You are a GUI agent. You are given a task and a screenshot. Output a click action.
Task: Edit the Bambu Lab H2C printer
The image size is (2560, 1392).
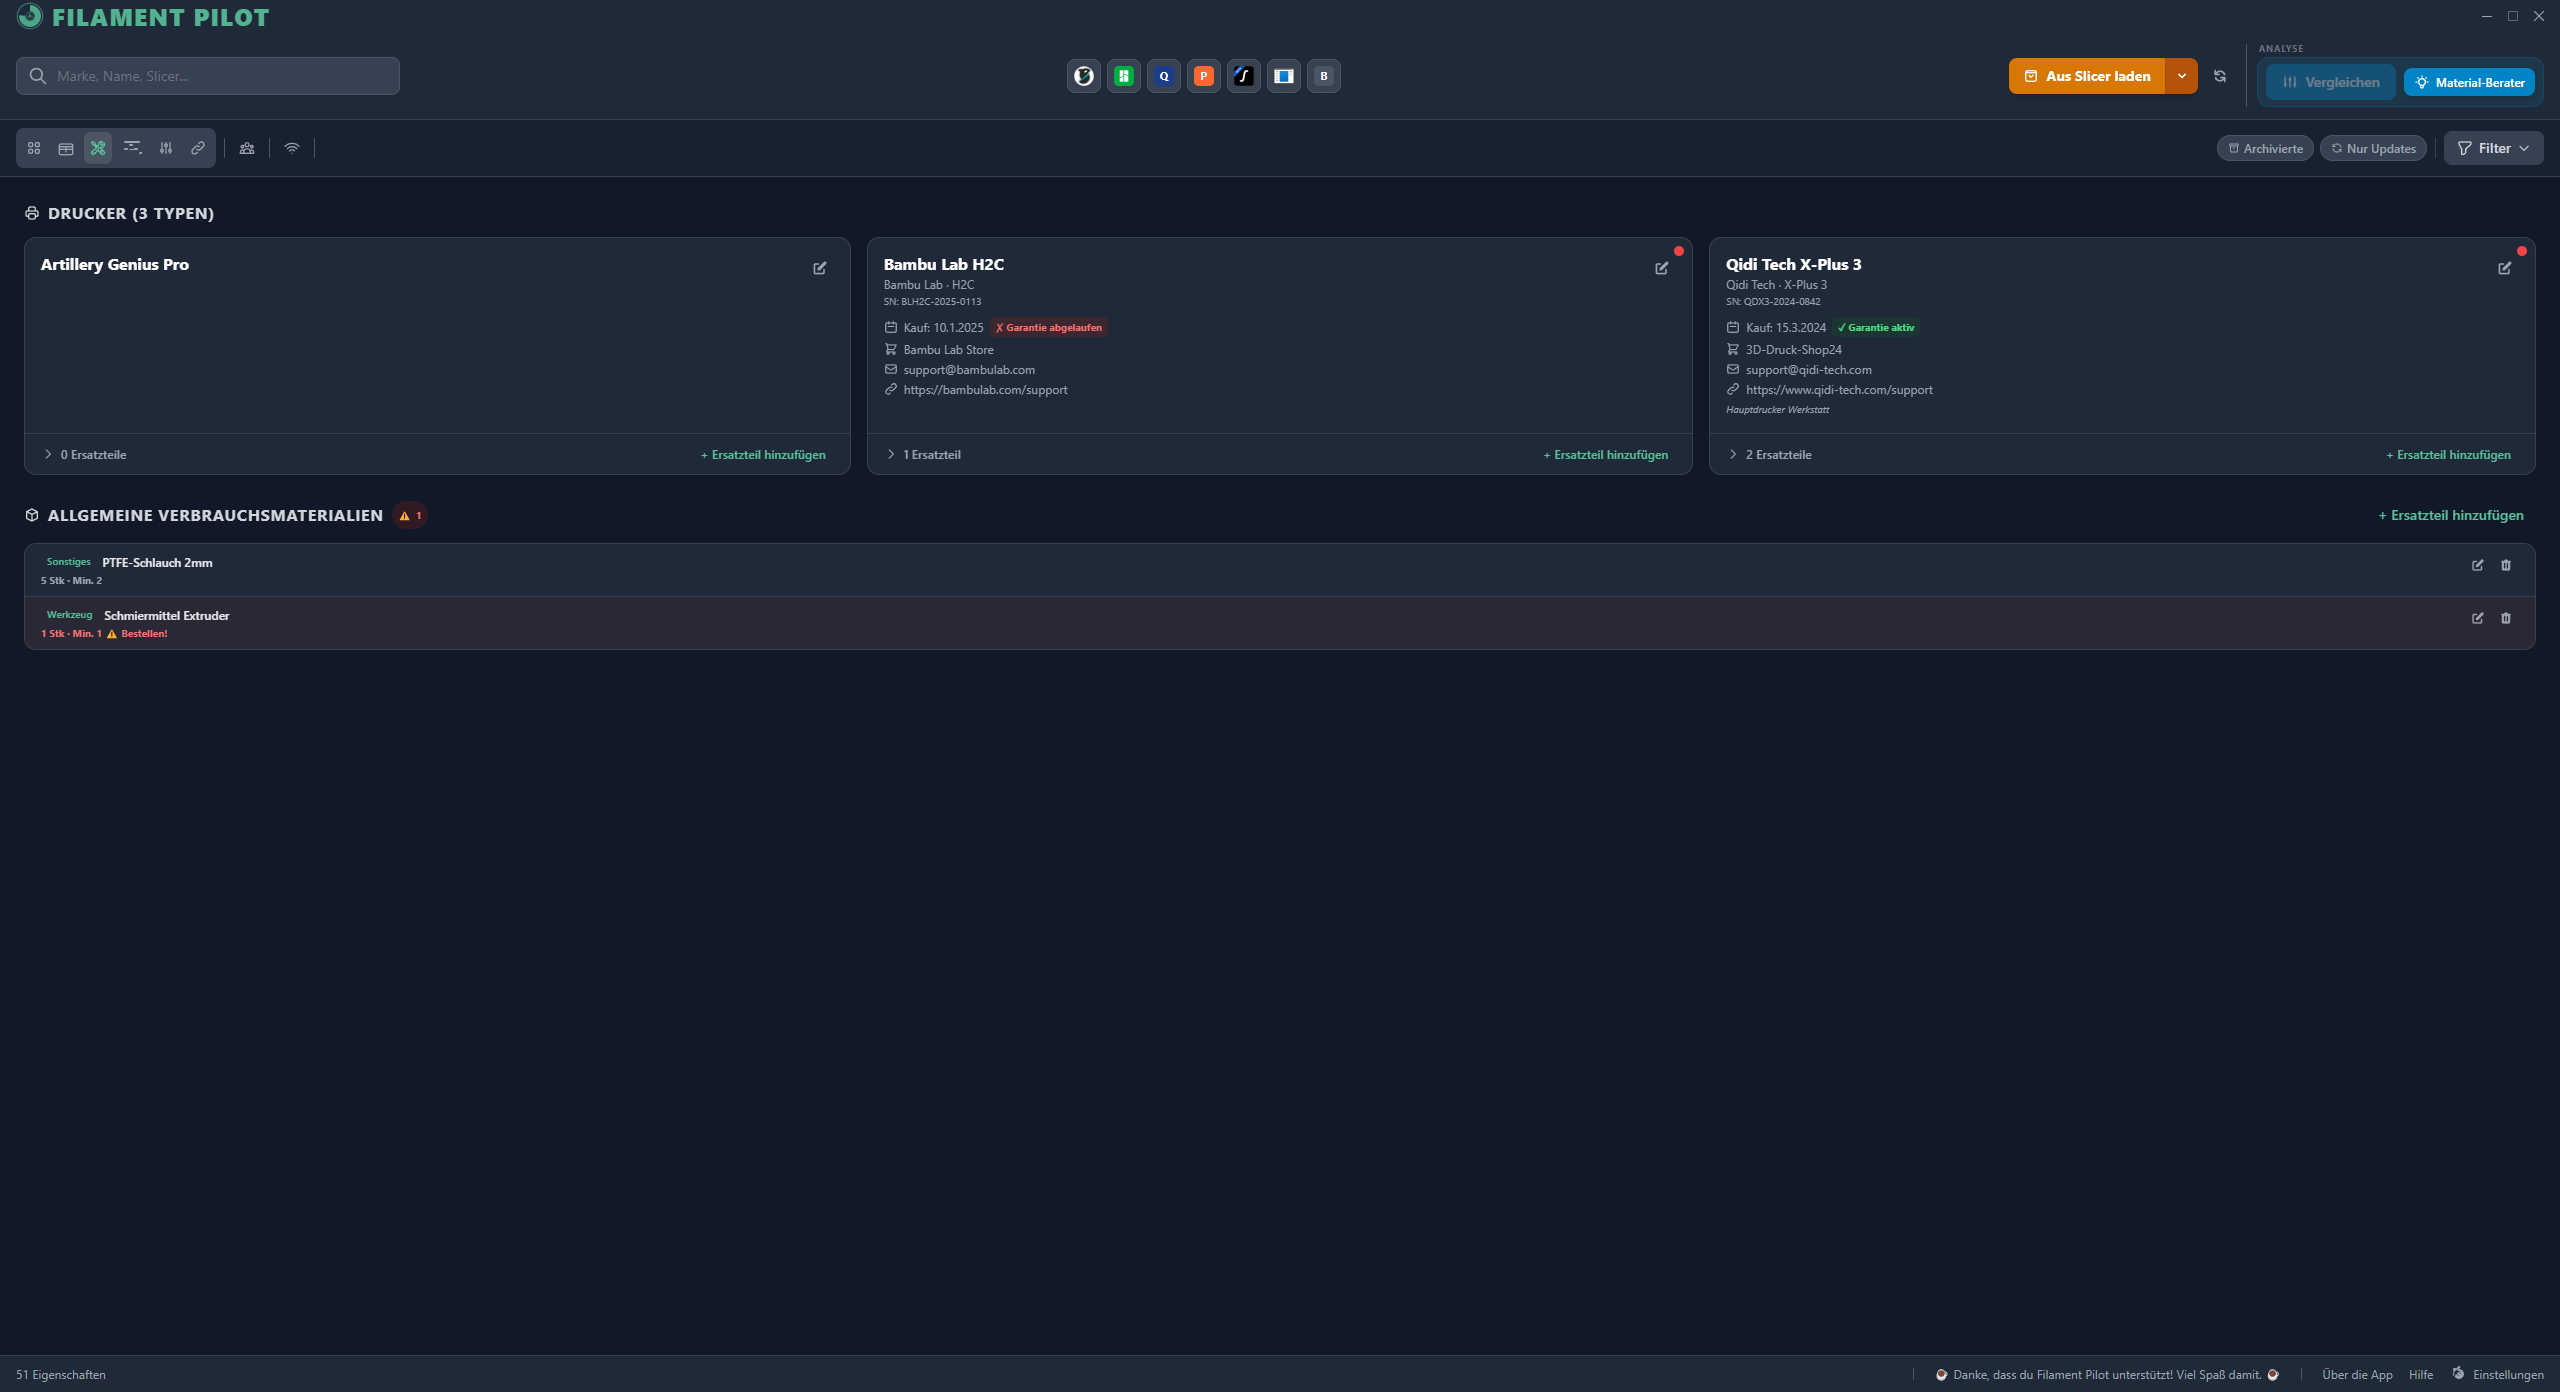[x=1662, y=268]
